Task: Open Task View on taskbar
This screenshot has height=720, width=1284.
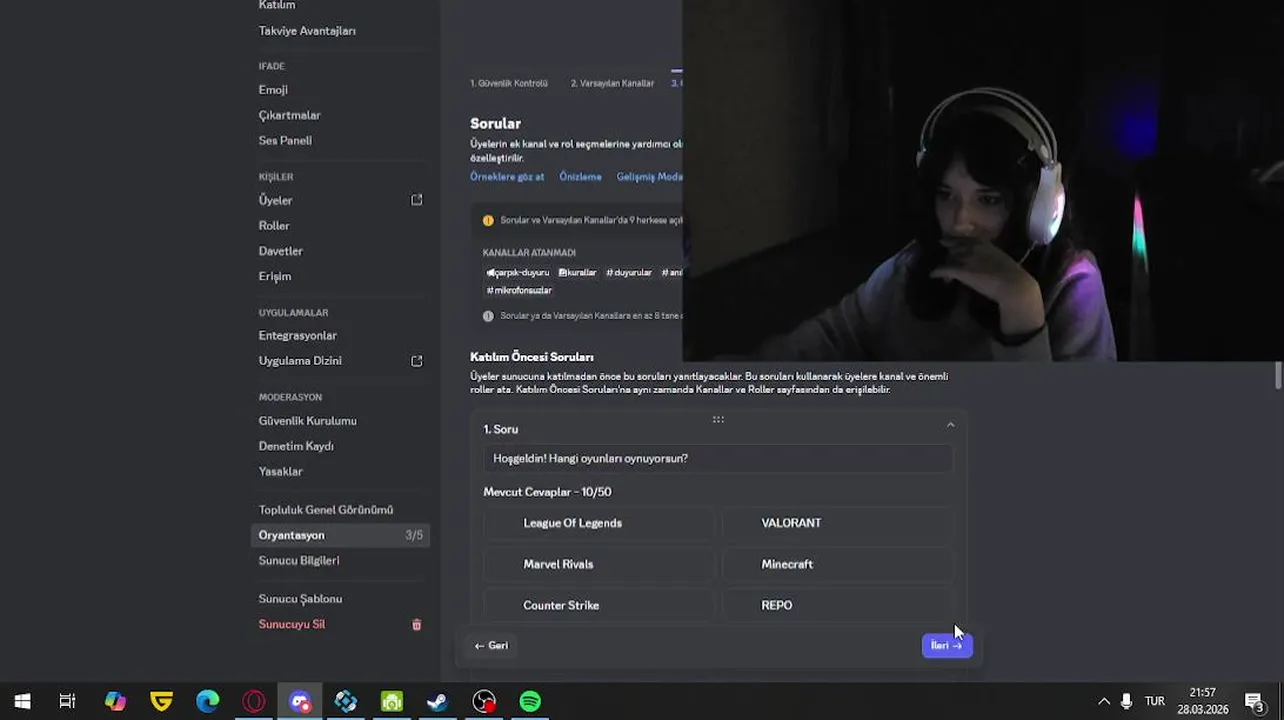Action: pyautogui.click(x=67, y=702)
